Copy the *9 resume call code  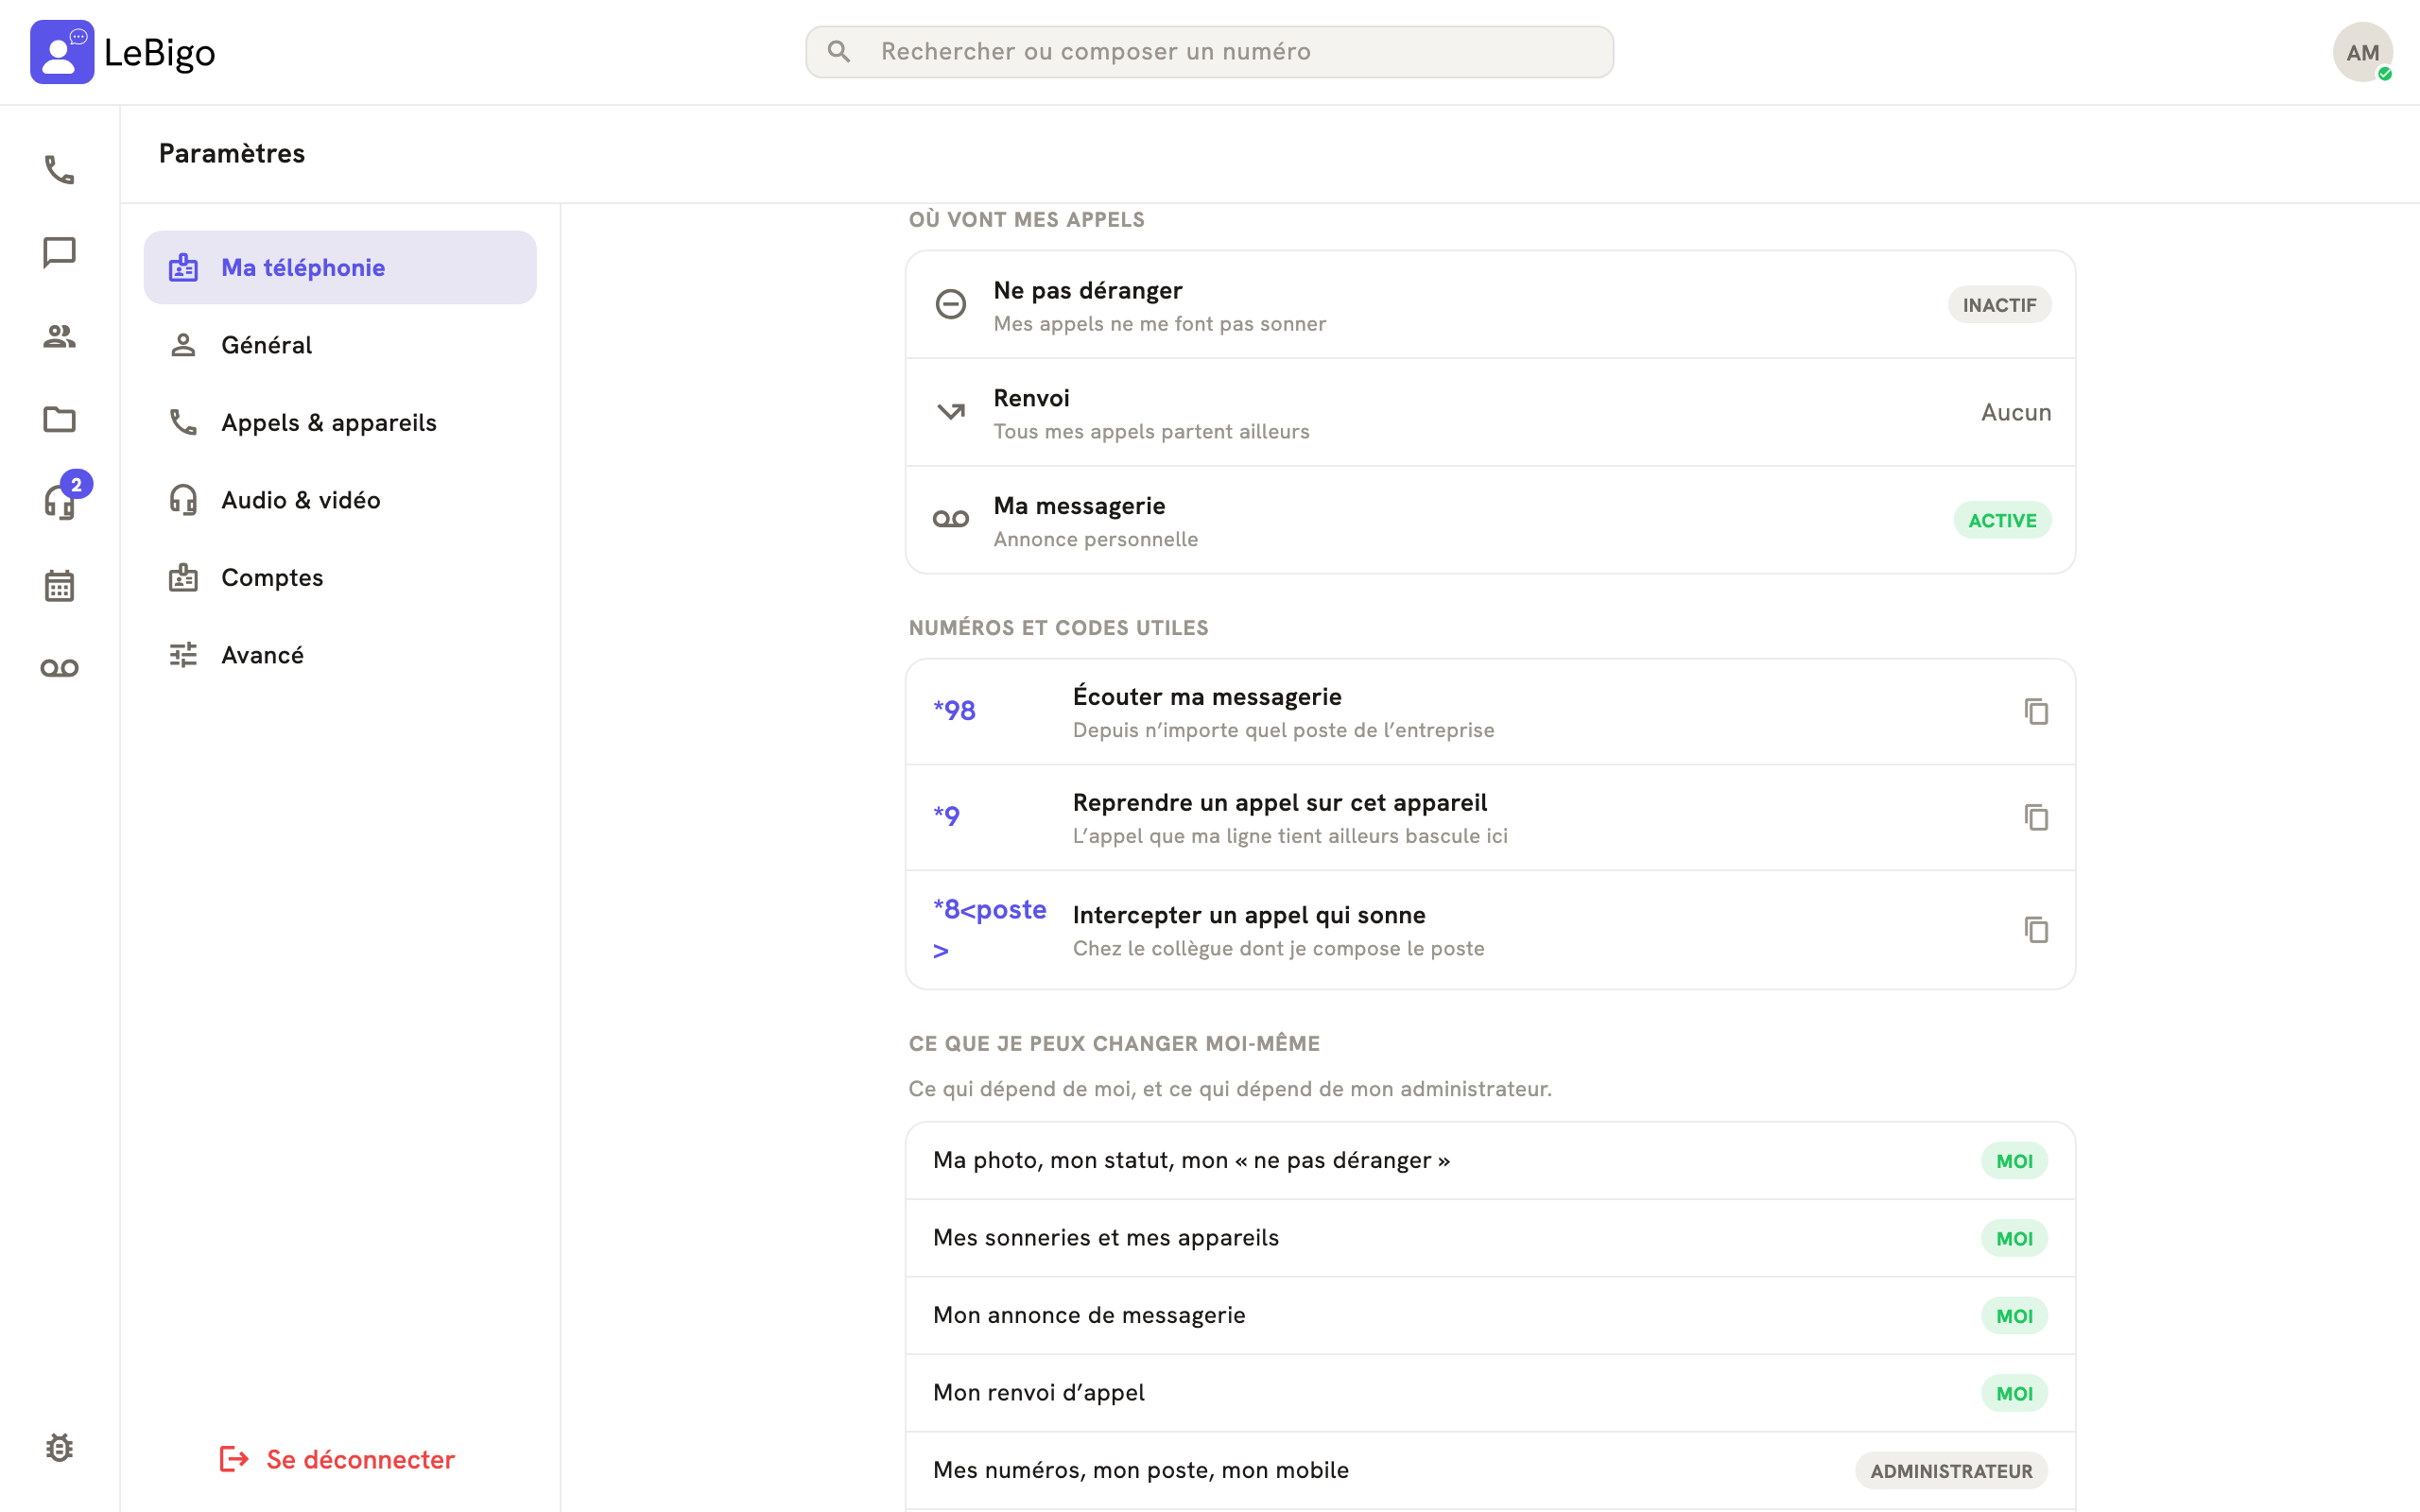[x=2036, y=817]
